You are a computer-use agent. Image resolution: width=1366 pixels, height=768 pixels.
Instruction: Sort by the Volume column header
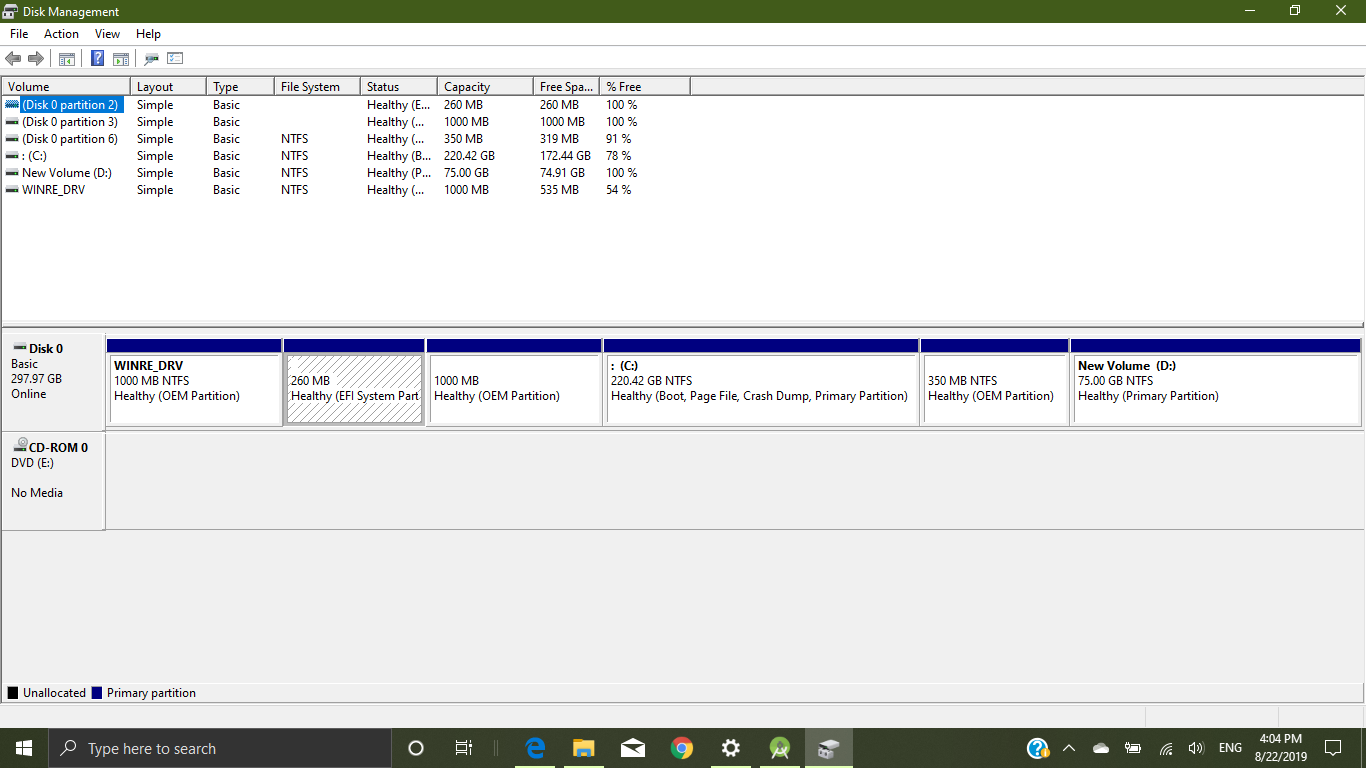(66, 87)
